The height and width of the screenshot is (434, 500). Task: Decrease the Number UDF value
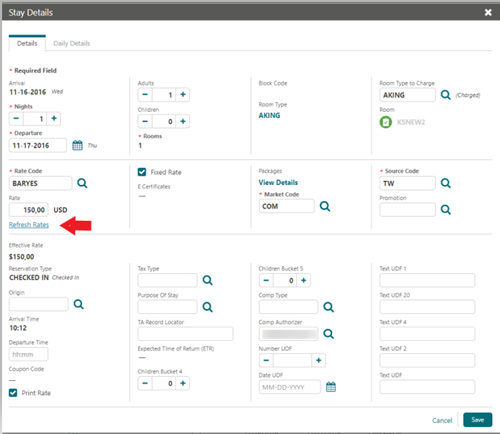pos(266,360)
